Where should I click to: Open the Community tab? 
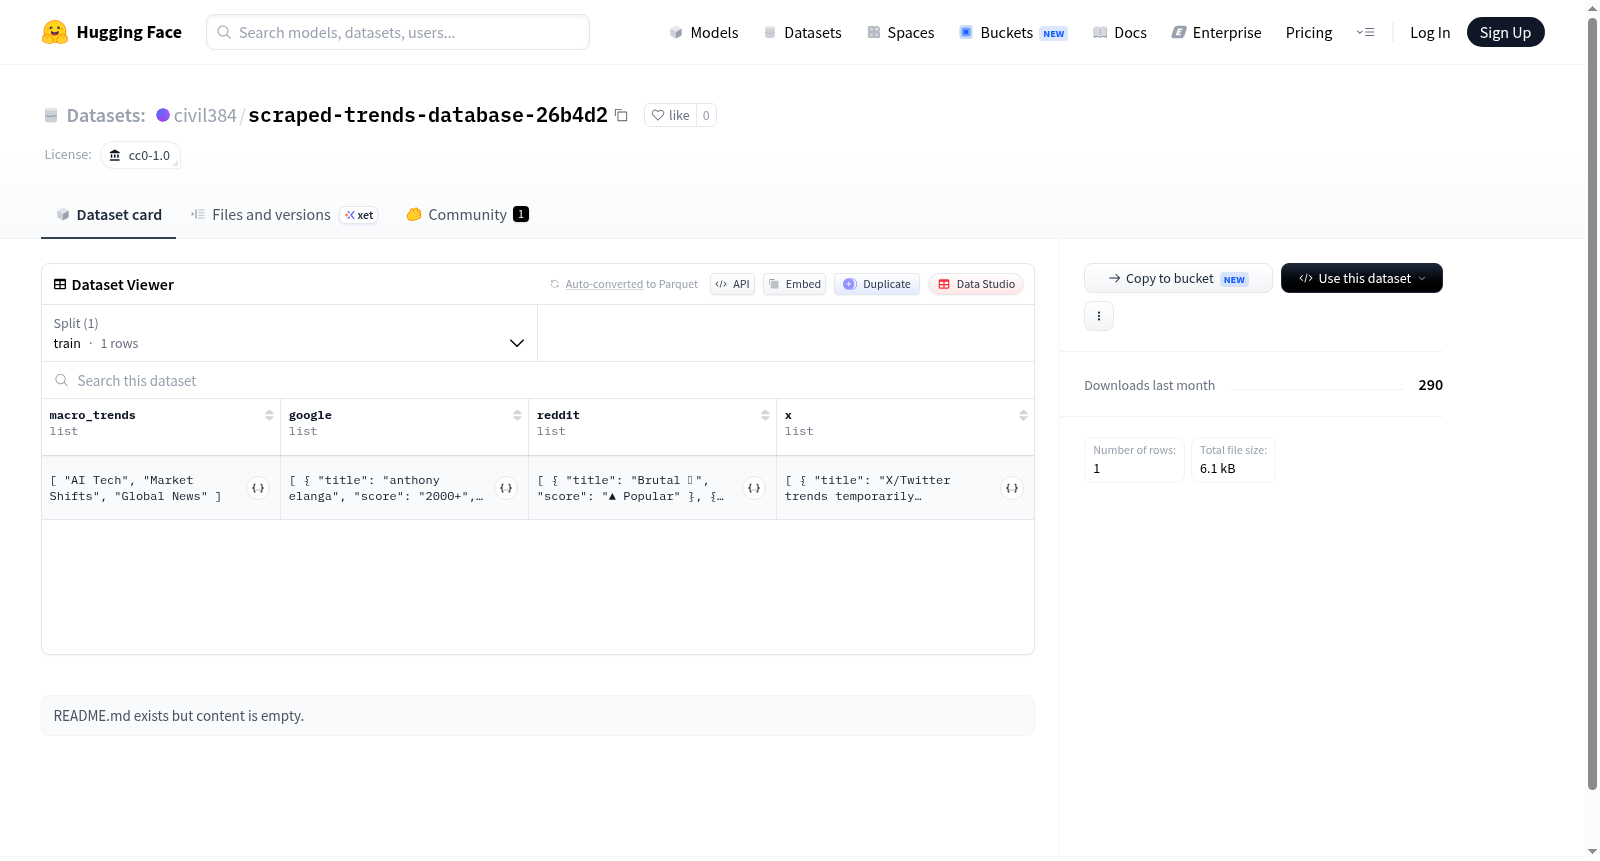point(467,214)
